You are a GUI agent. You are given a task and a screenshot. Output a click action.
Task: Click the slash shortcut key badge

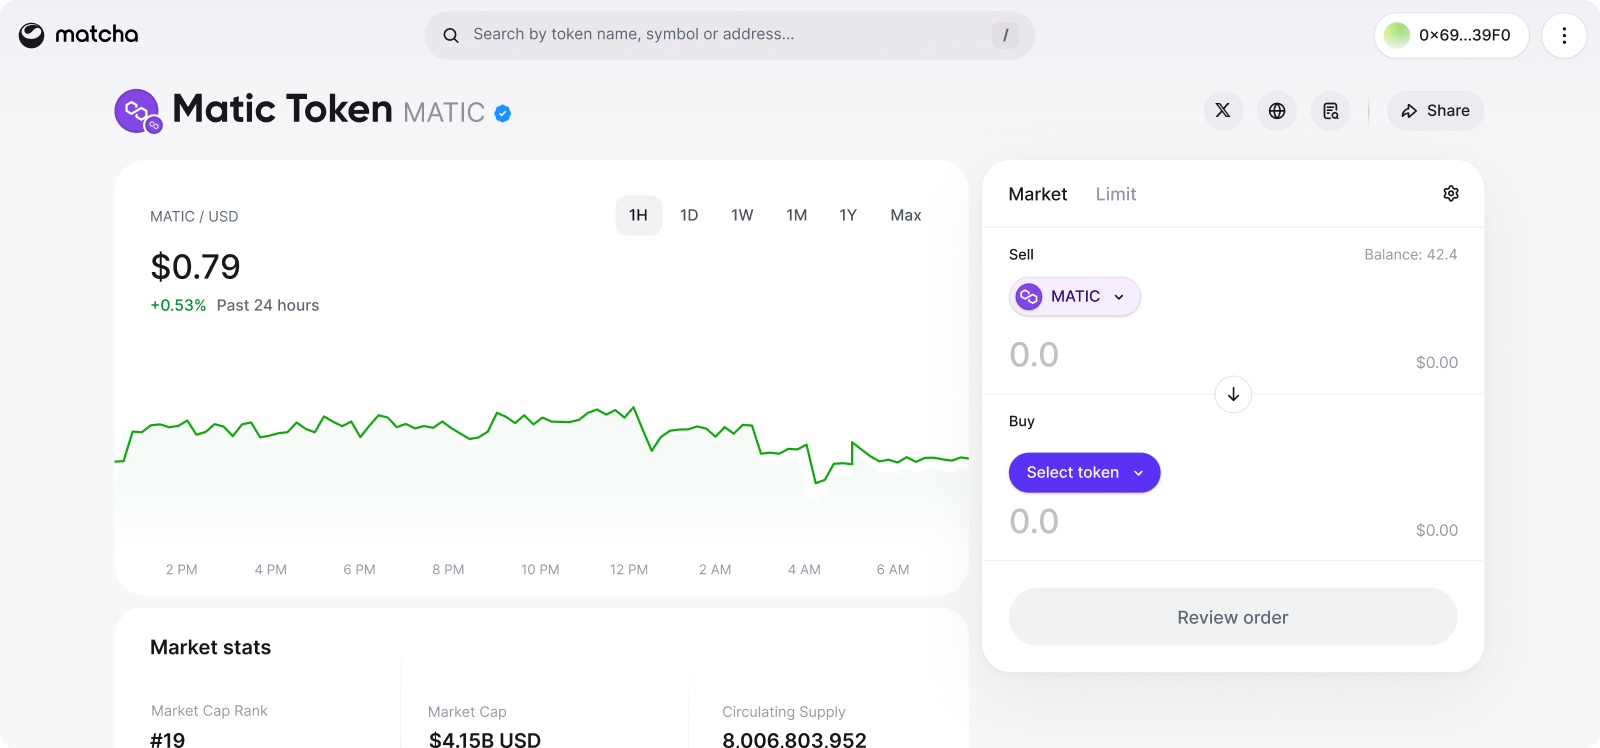[x=1005, y=35]
